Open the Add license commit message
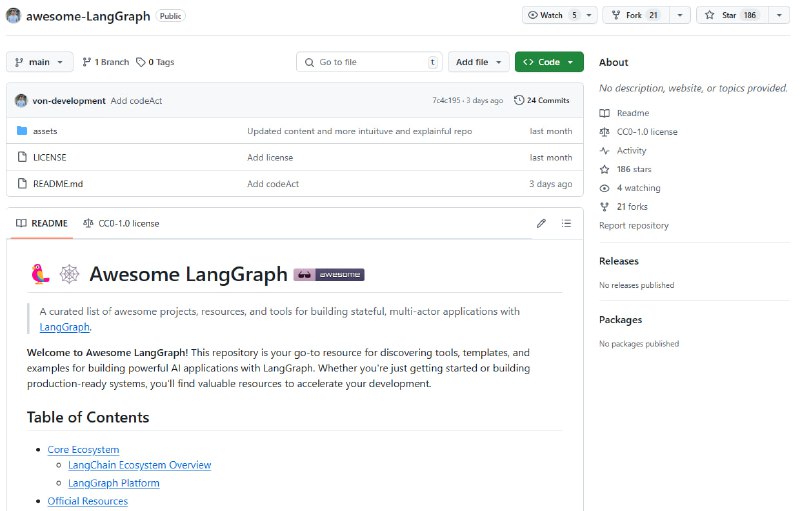The height and width of the screenshot is (511, 800). (270, 158)
